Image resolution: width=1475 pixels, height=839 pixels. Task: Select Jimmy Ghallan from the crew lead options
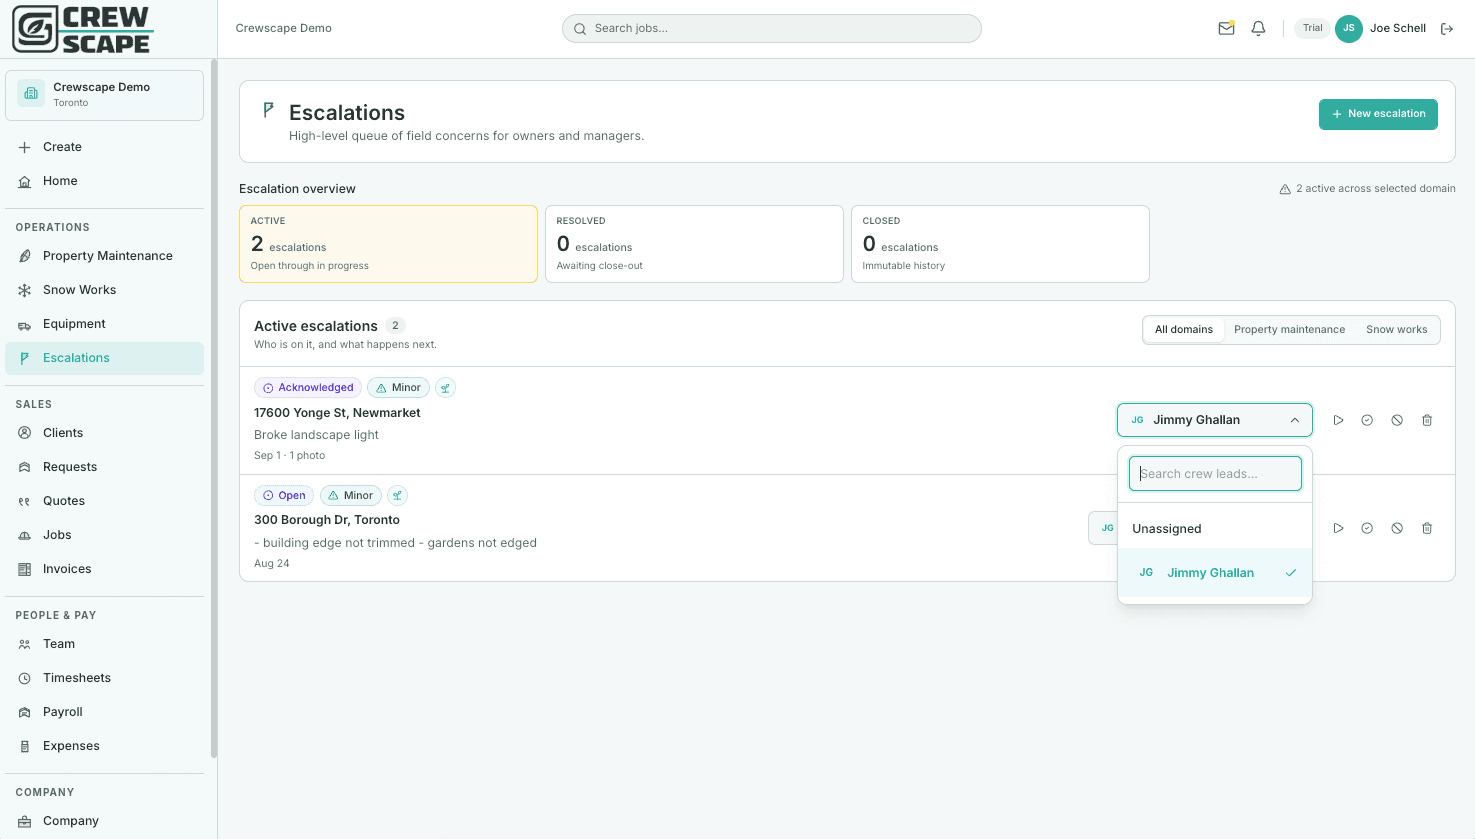click(1214, 573)
